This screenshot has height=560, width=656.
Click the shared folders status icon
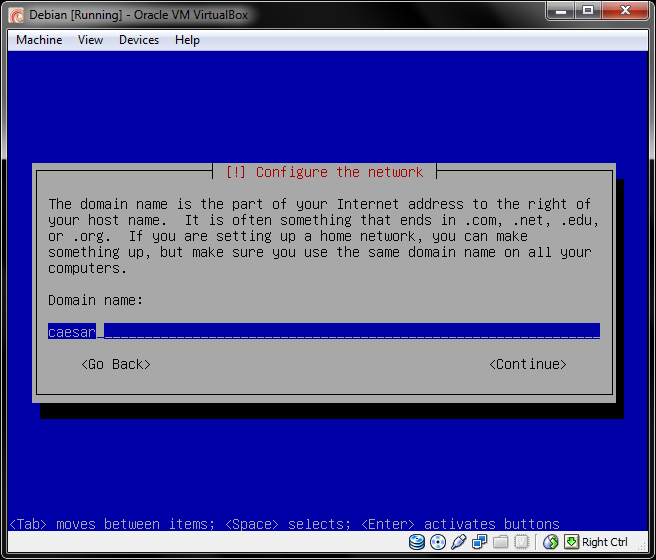[500, 542]
